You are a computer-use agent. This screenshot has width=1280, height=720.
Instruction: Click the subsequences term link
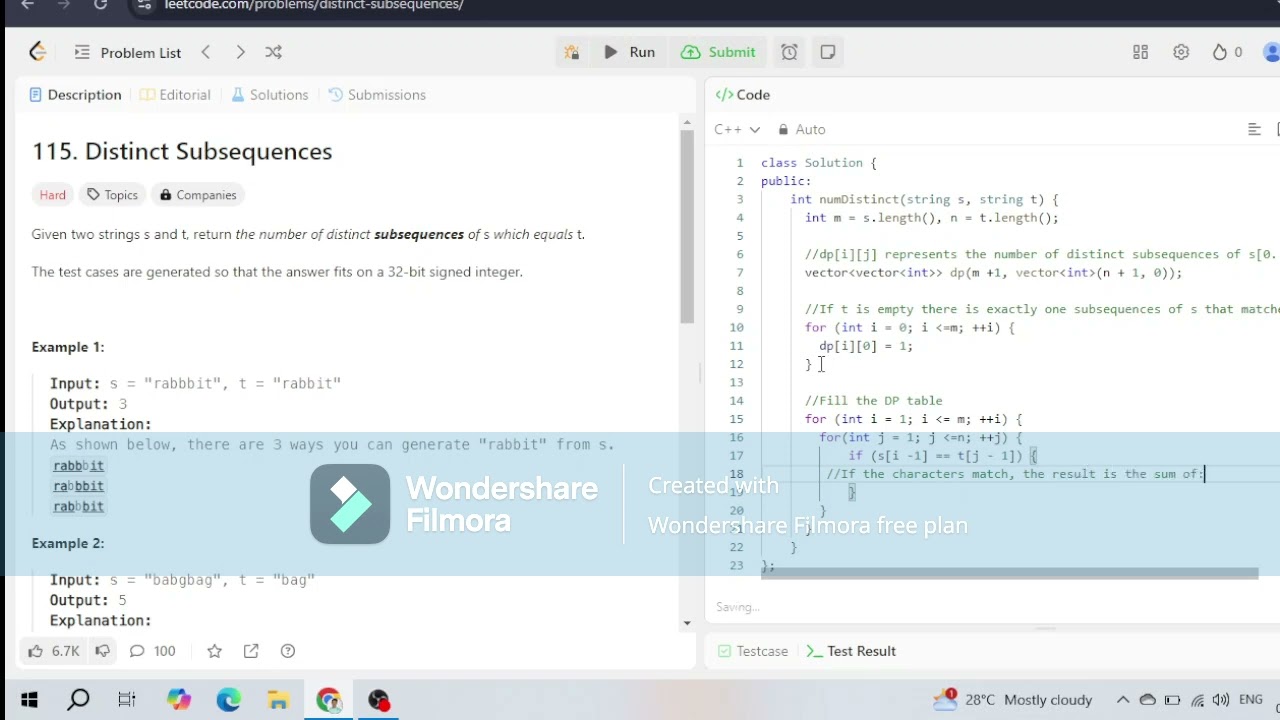click(x=419, y=234)
